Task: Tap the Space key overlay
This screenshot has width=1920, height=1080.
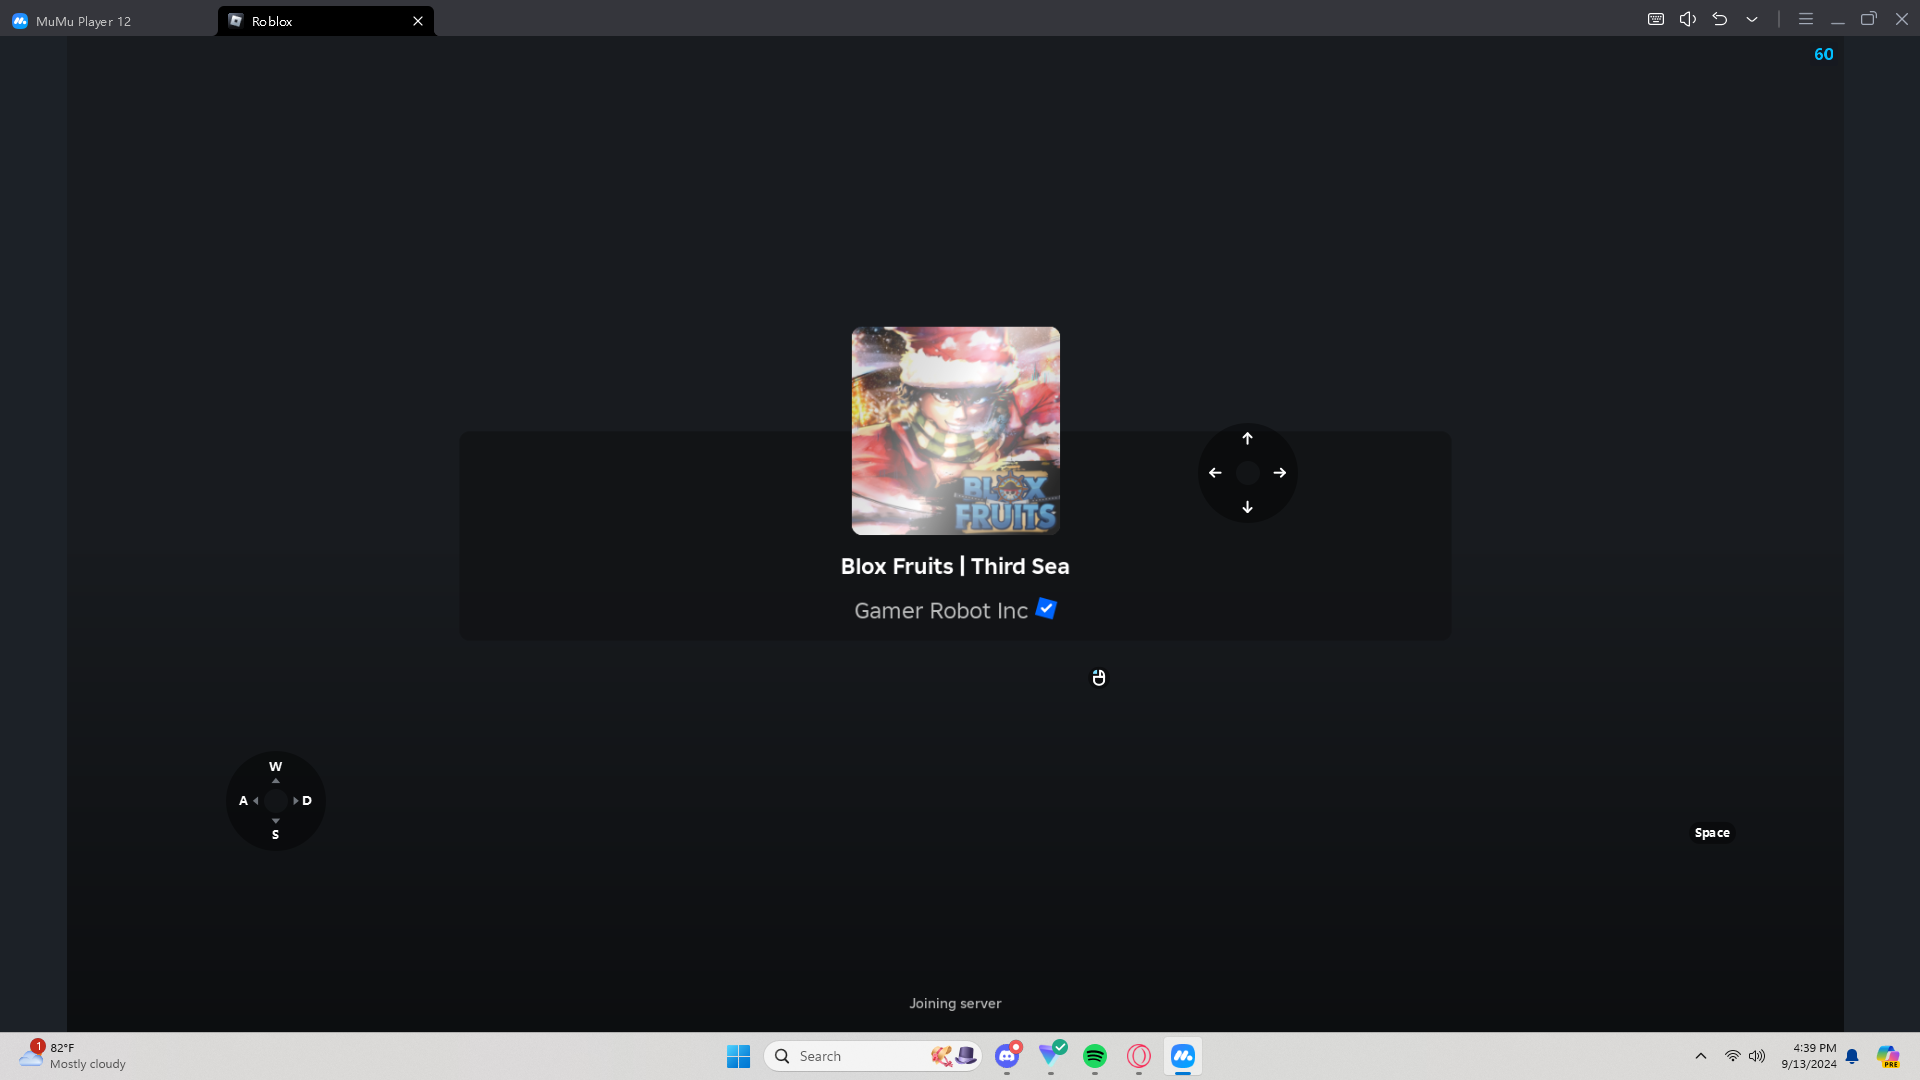Action: (x=1712, y=833)
